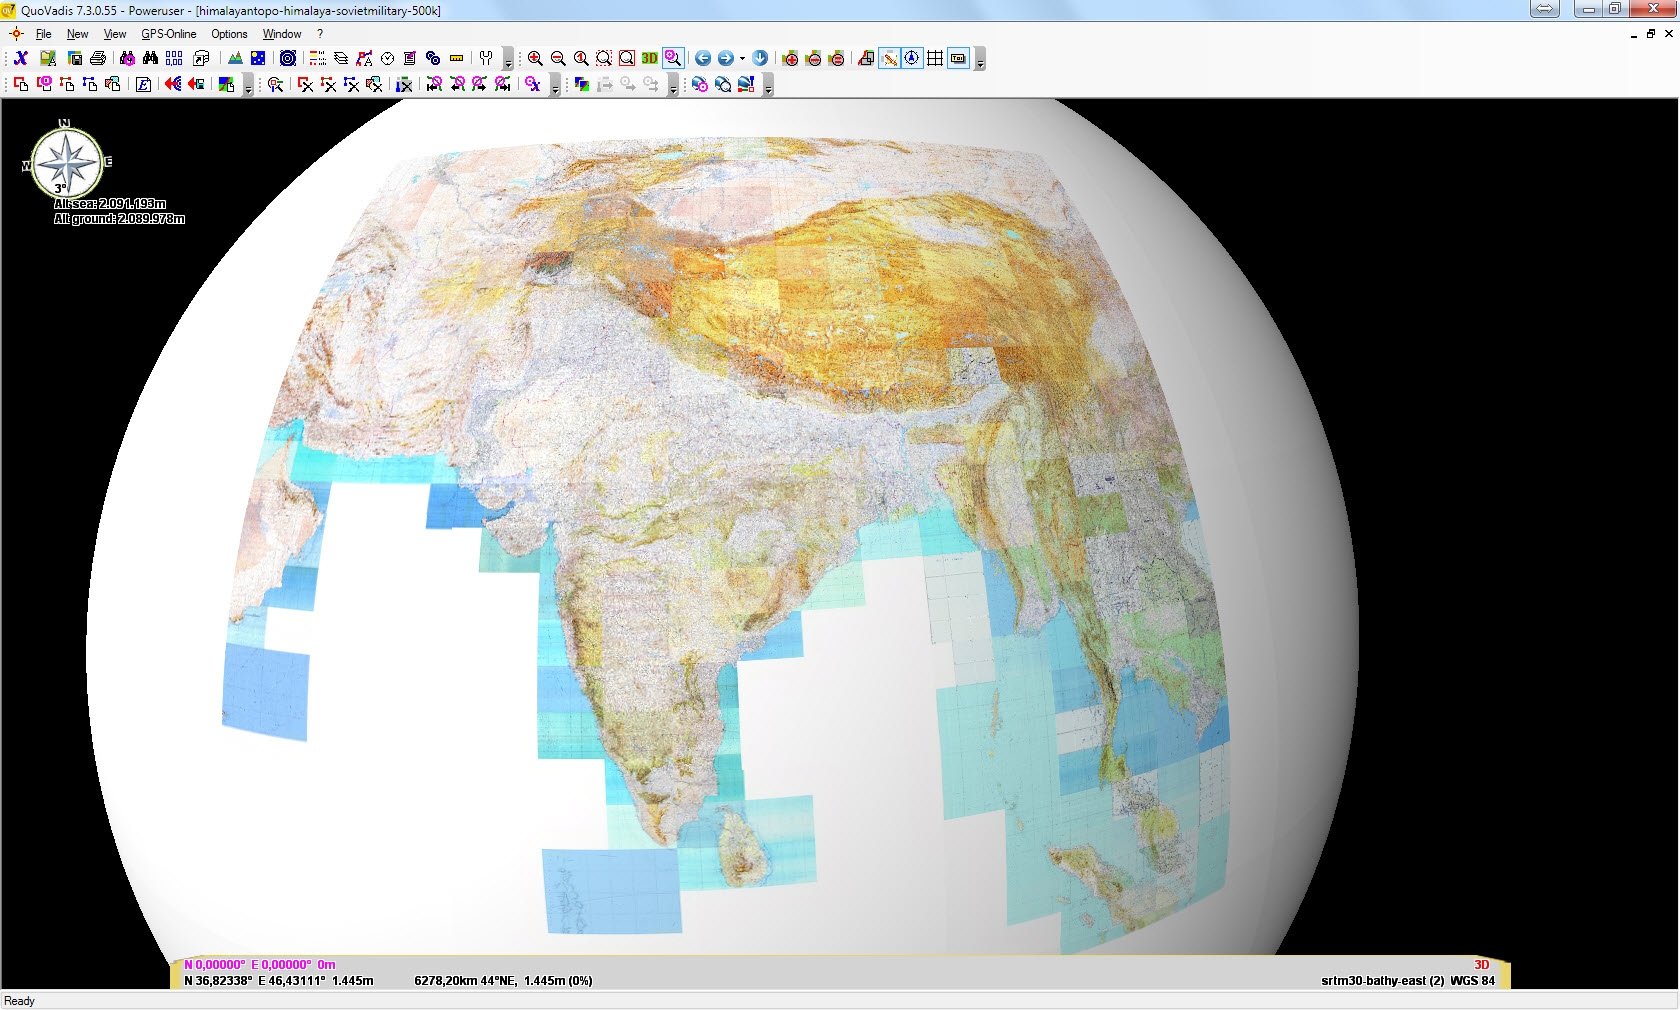Viewport: 1680px width, 1010px height.
Task: Click the blue down arrow button
Action: (760, 58)
